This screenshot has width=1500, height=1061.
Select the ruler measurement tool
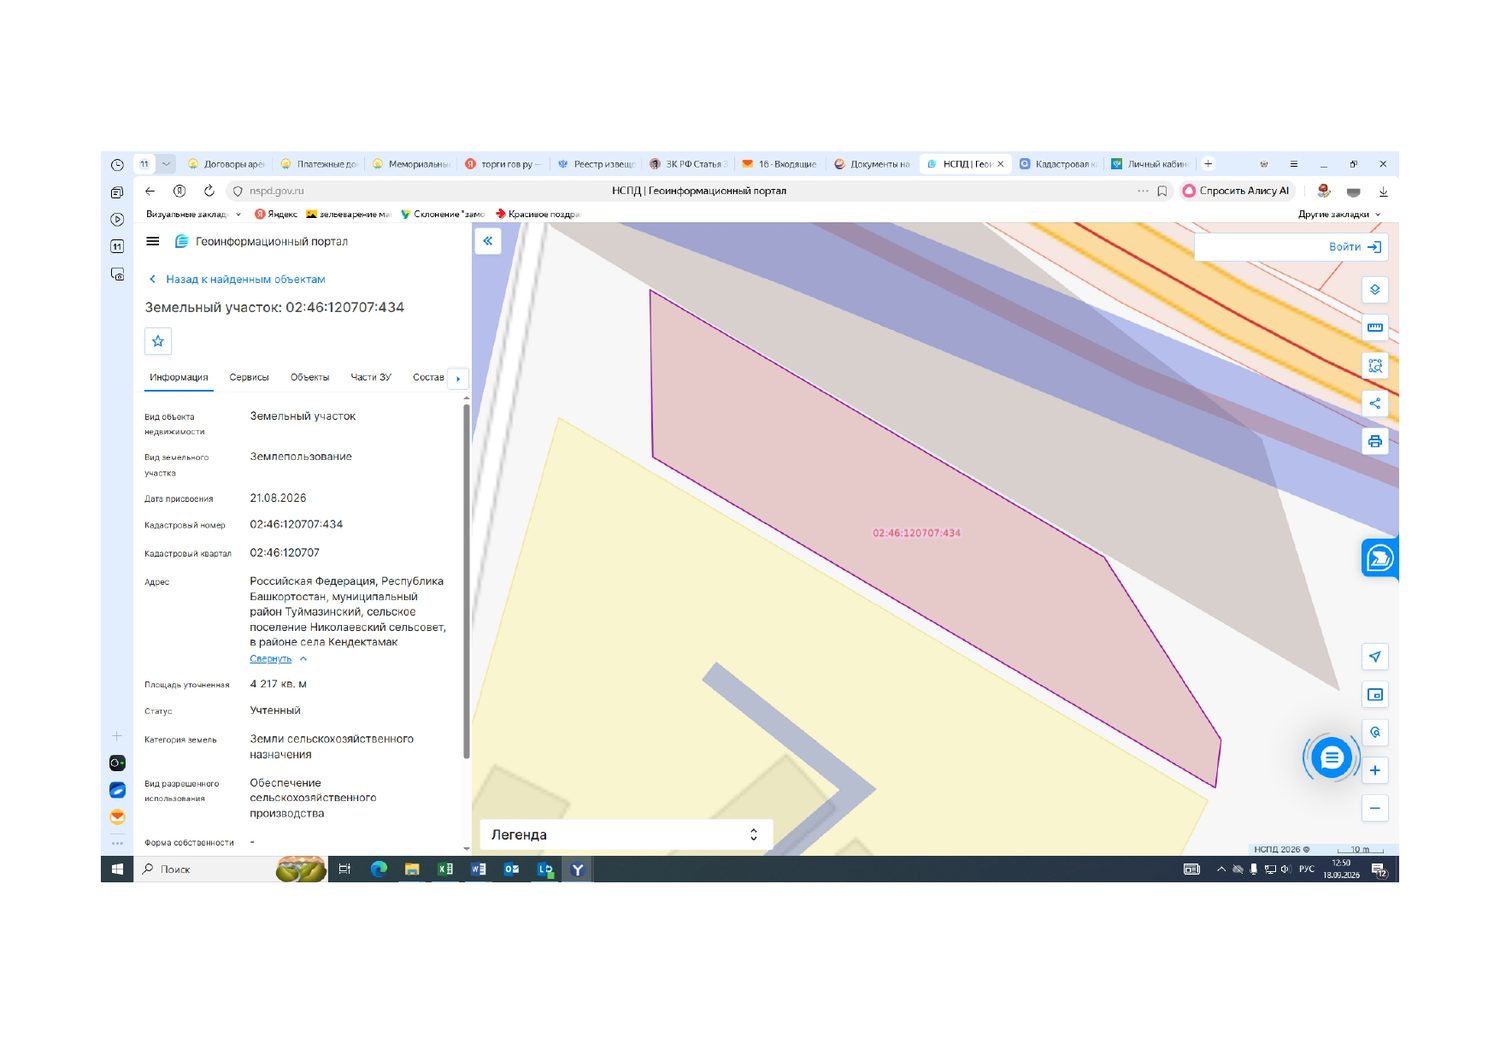tap(1375, 327)
